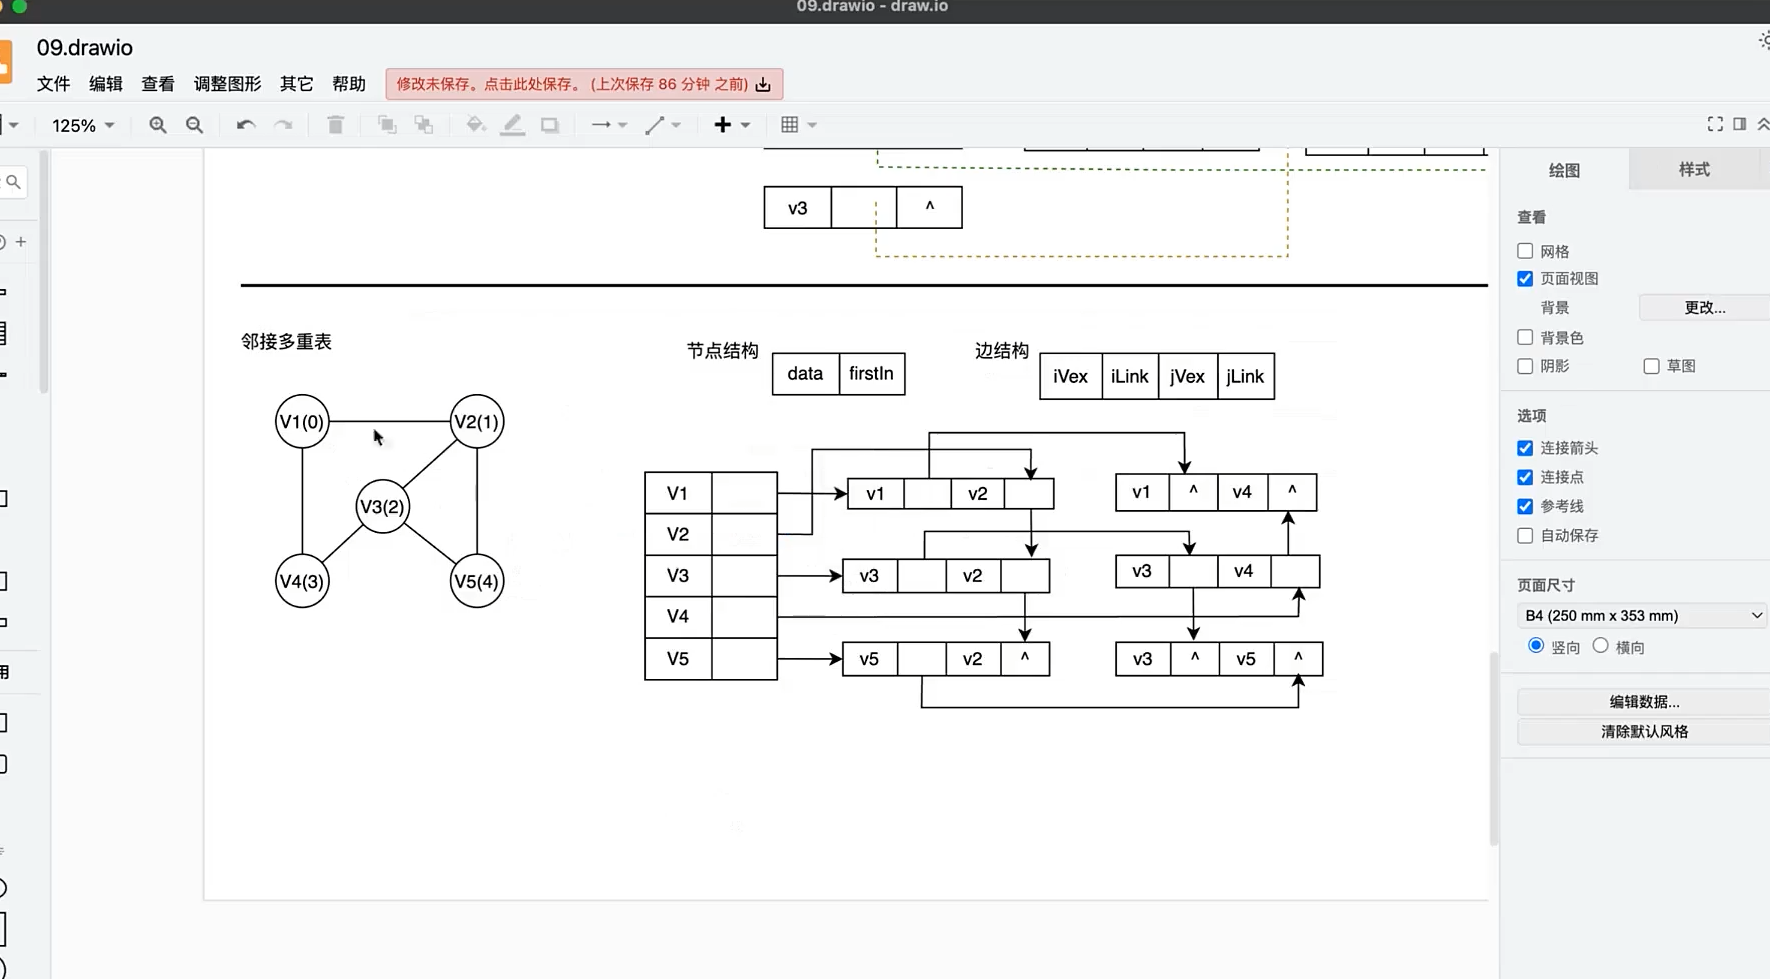Click the 编辑数据... button

click(1643, 702)
